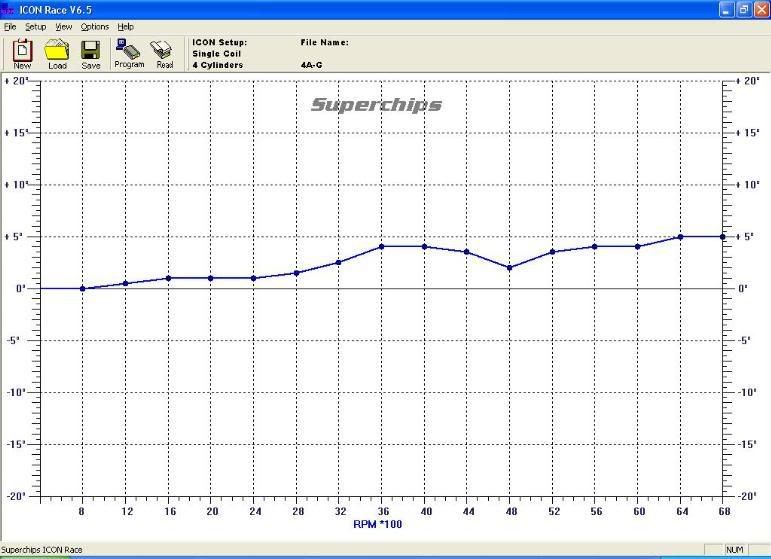Open the Setup menu

pyautogui.click(x=35, y=27)
